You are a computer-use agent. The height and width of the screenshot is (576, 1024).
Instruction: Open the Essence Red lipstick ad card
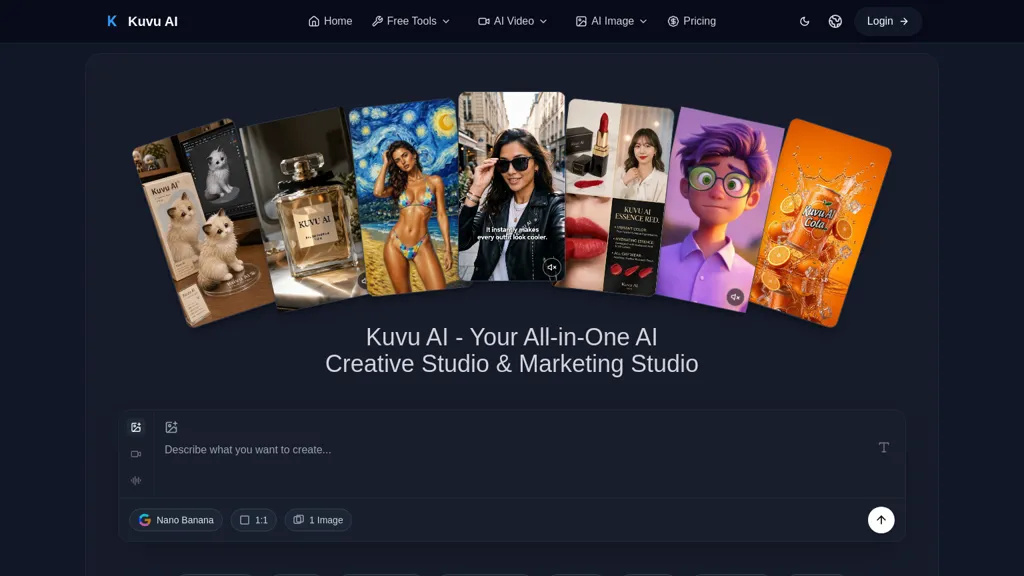[614, 196]
